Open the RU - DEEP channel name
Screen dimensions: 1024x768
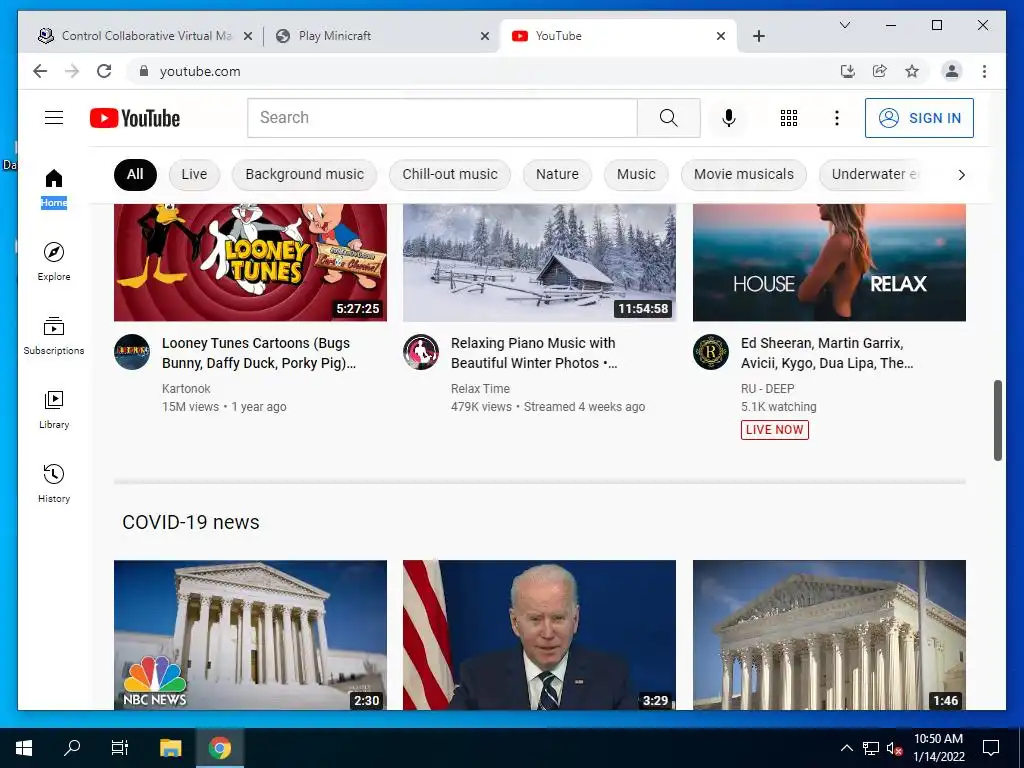click(x=767, y=389)
